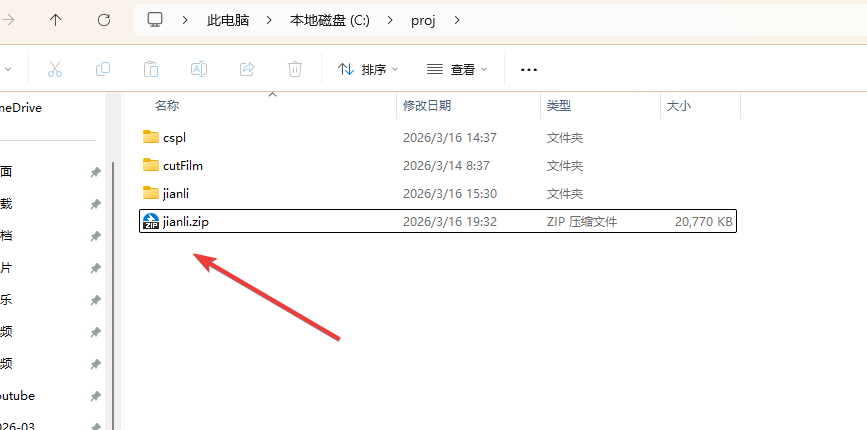Select the cspl folder

pyautogui.click(x=174, y=137)
